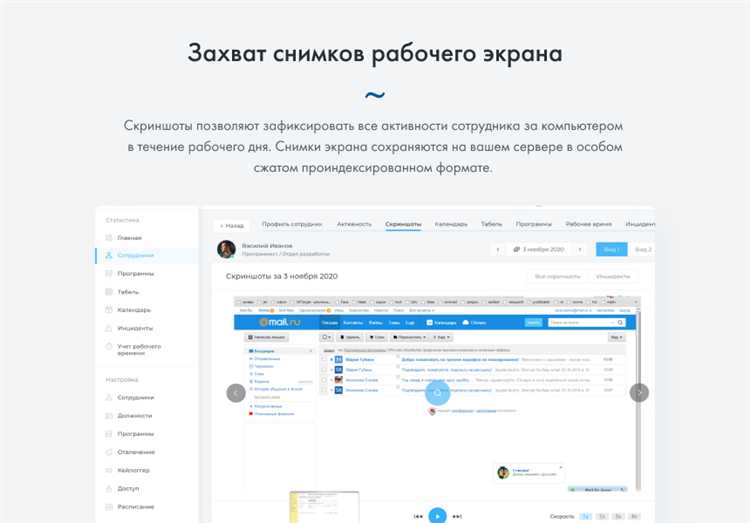The width and height of the screenshot is (750, 523).
Task: Select the highlighted first speed option
Action: [585, 516]
